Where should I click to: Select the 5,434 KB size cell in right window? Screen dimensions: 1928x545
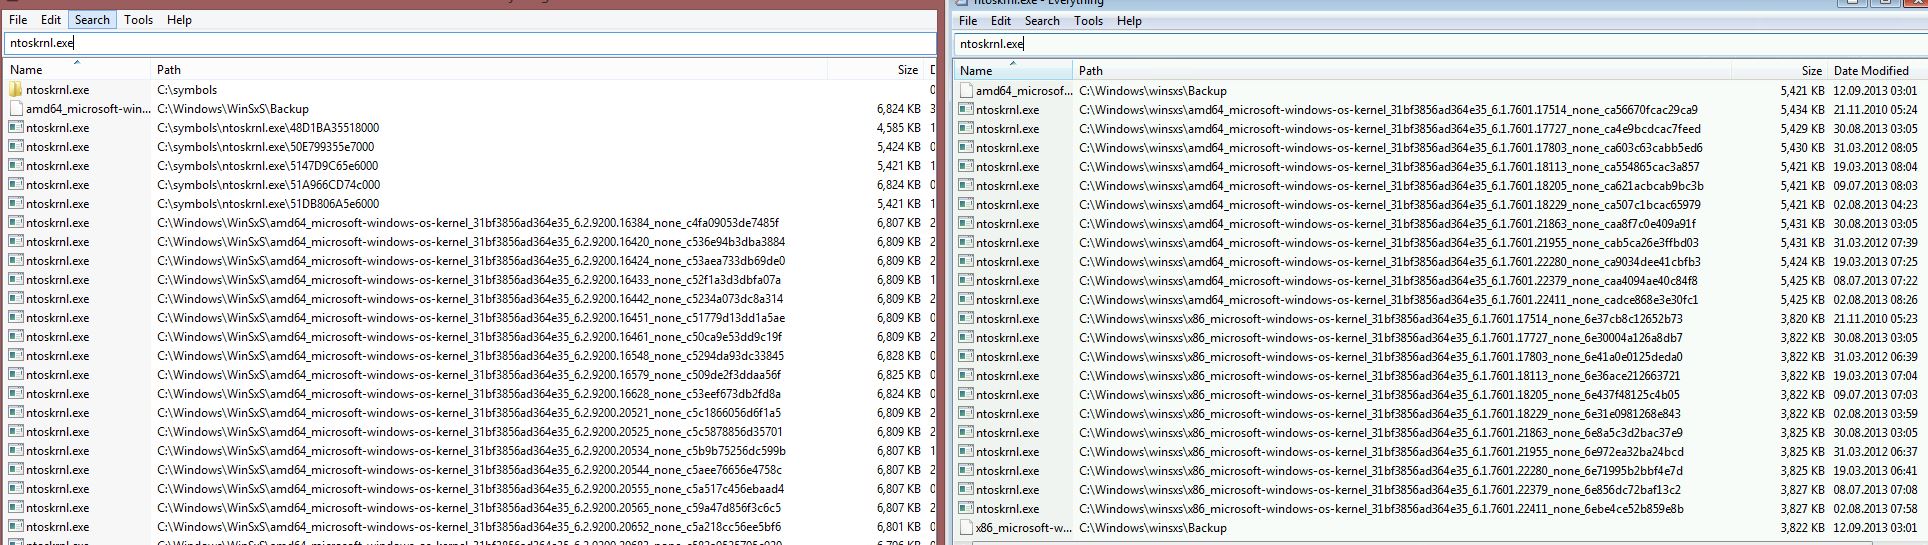tap(1802, 110)
